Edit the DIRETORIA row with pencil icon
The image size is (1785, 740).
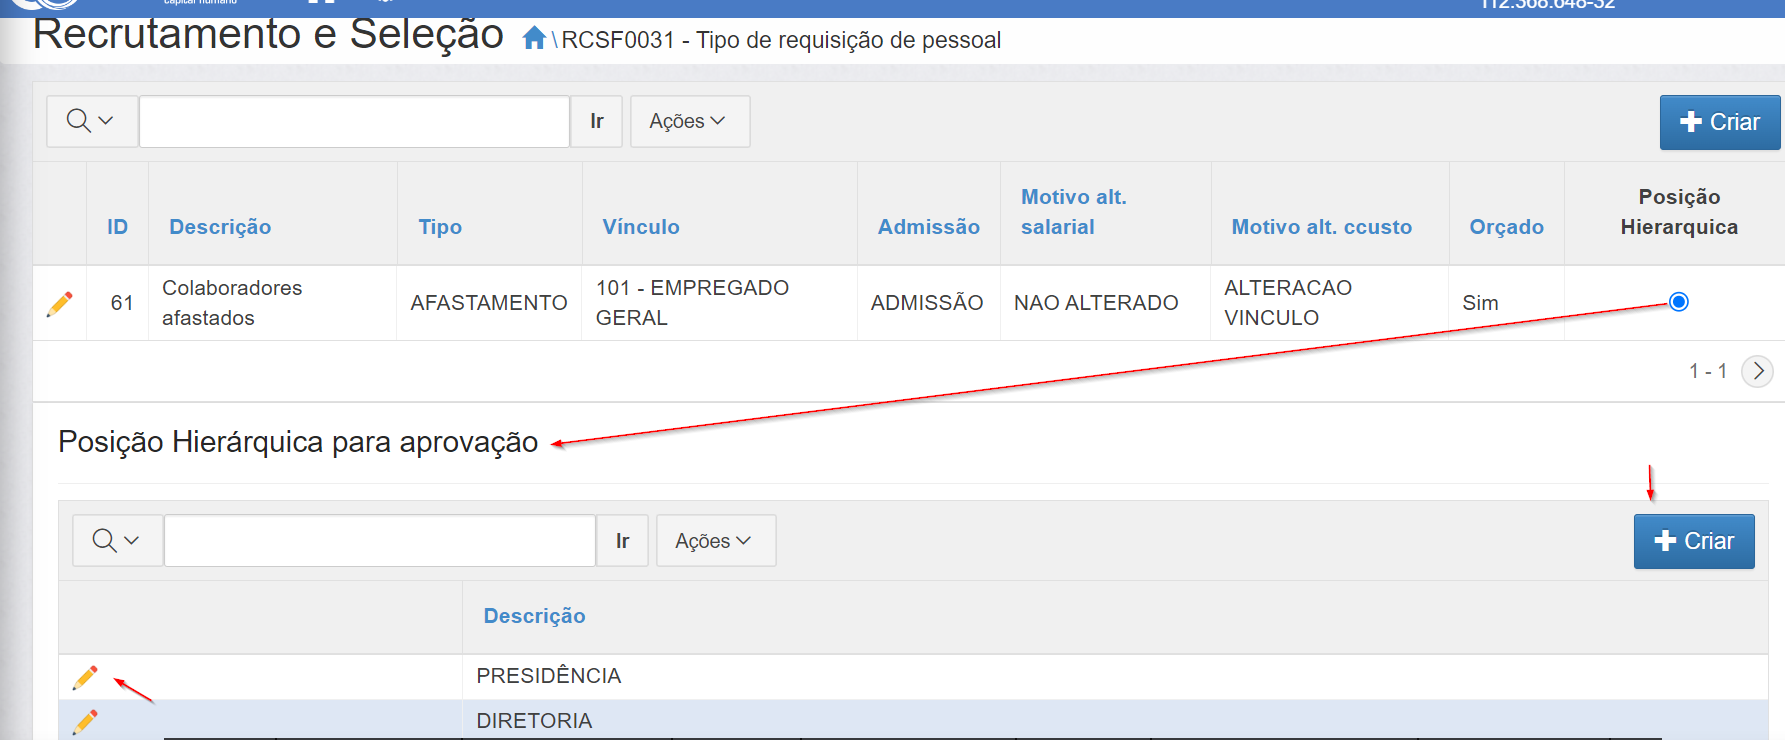(x=85, y=721)
